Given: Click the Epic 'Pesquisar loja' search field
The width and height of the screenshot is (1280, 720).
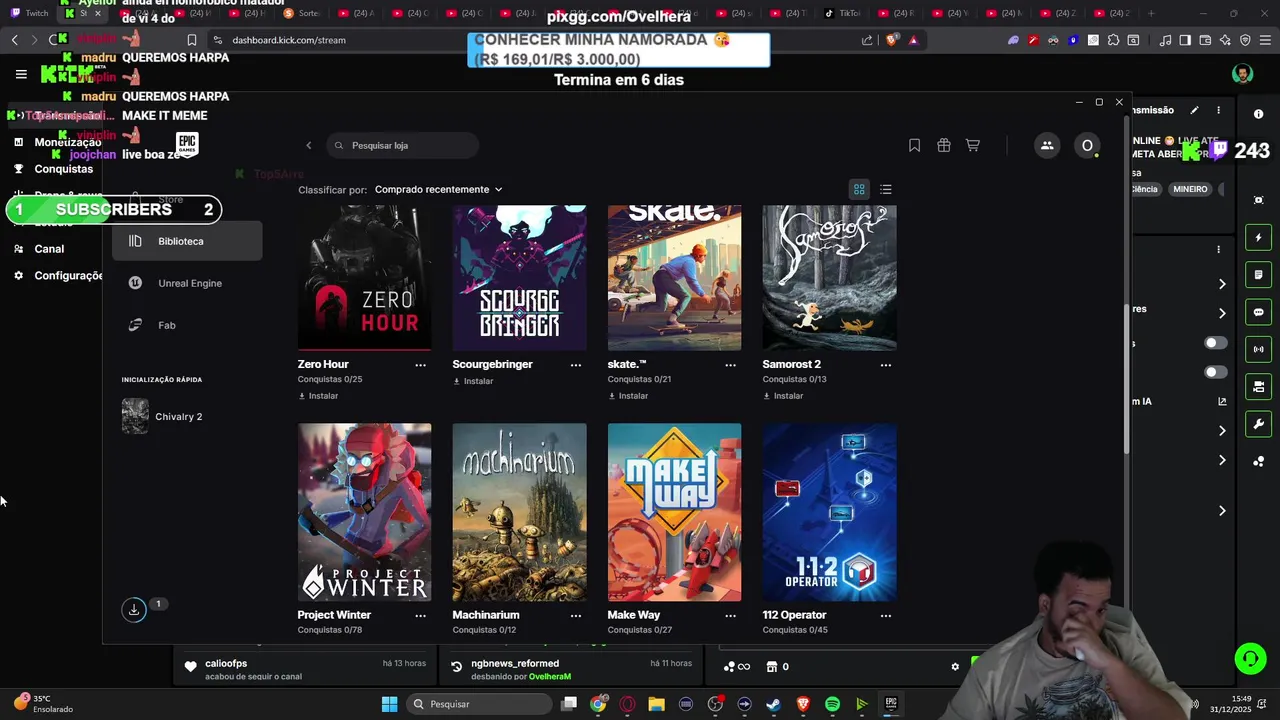Looking at the screenshot, I should pos(402,145).
